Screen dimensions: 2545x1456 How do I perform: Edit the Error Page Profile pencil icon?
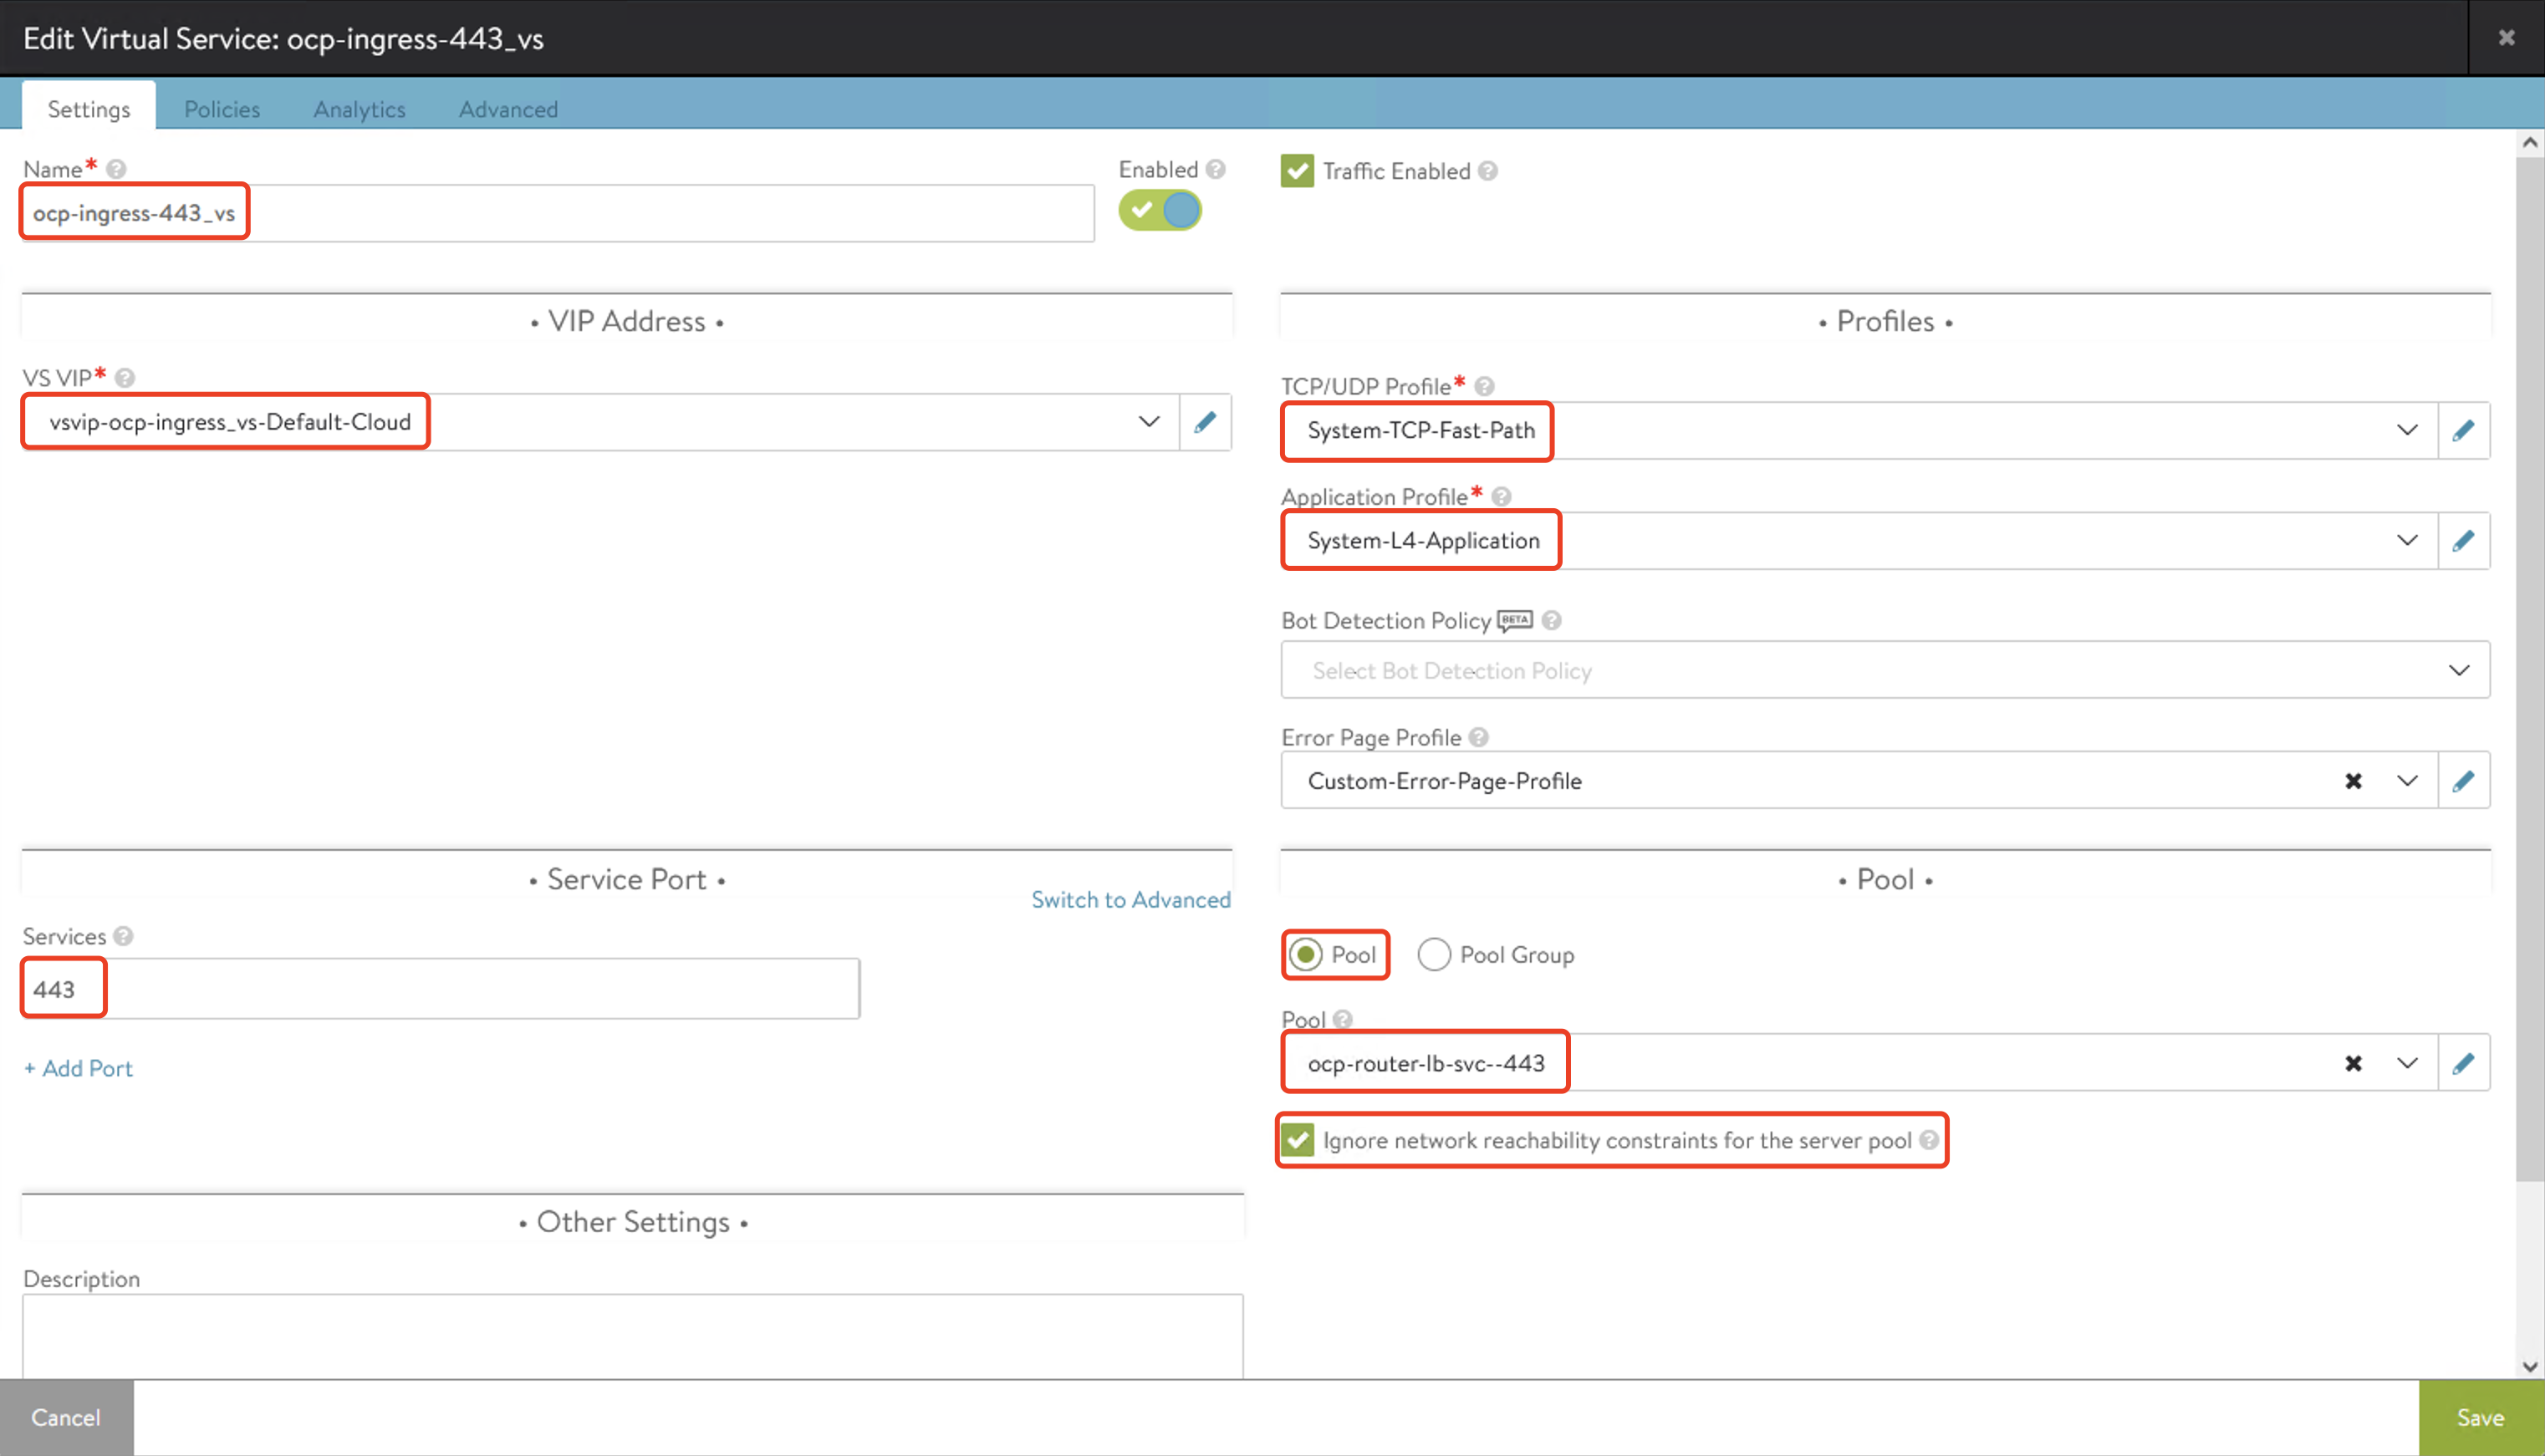pyautogui.click(x=2463, y=781)
